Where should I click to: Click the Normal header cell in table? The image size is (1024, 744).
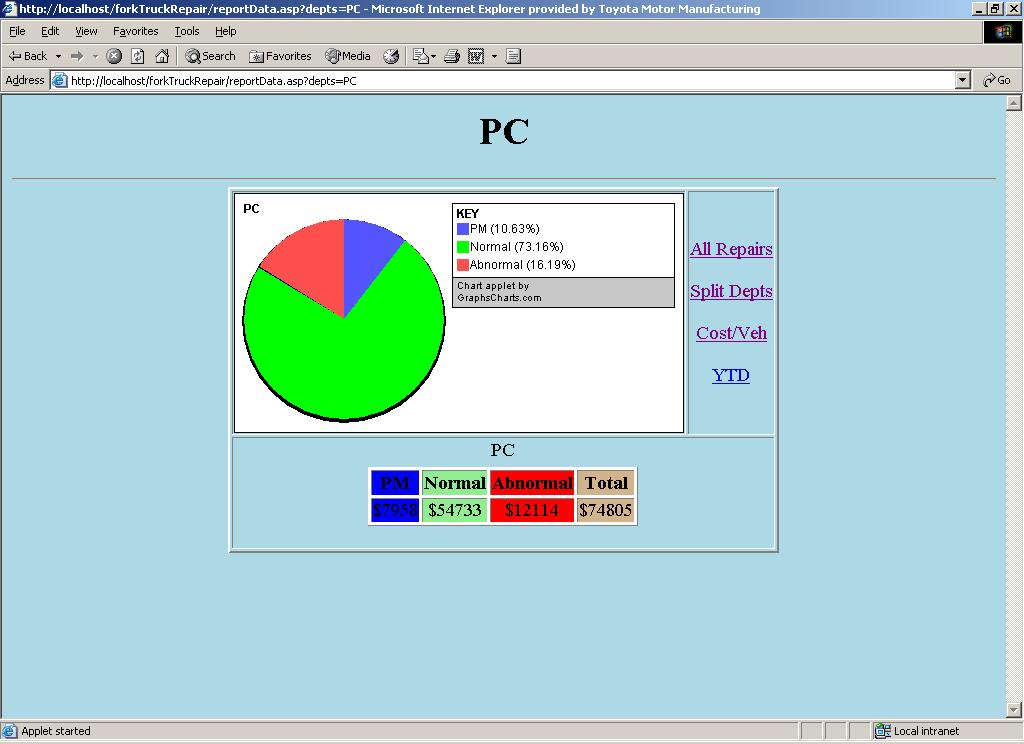(x=455, y=483)
